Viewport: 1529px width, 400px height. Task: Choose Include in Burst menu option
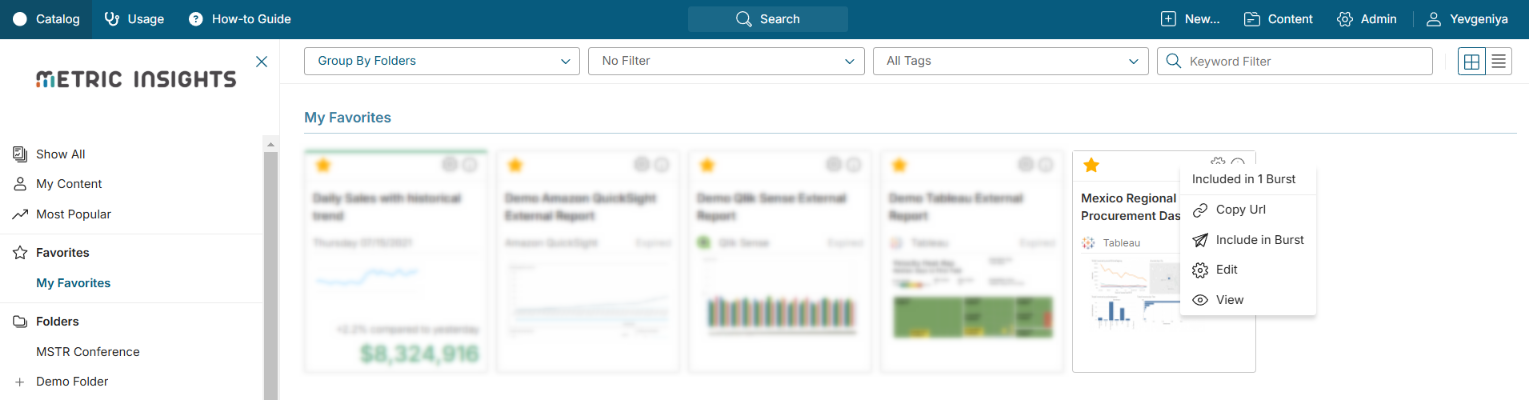point(1259,240)
